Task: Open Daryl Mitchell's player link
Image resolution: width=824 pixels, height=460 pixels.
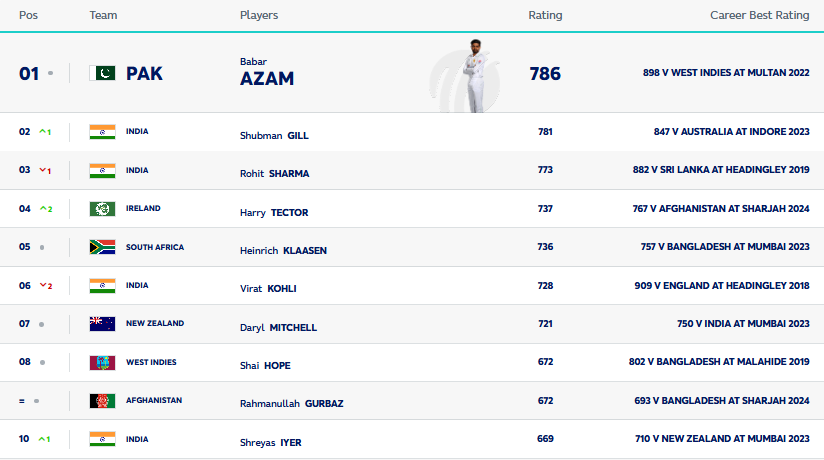Action: 278,327
